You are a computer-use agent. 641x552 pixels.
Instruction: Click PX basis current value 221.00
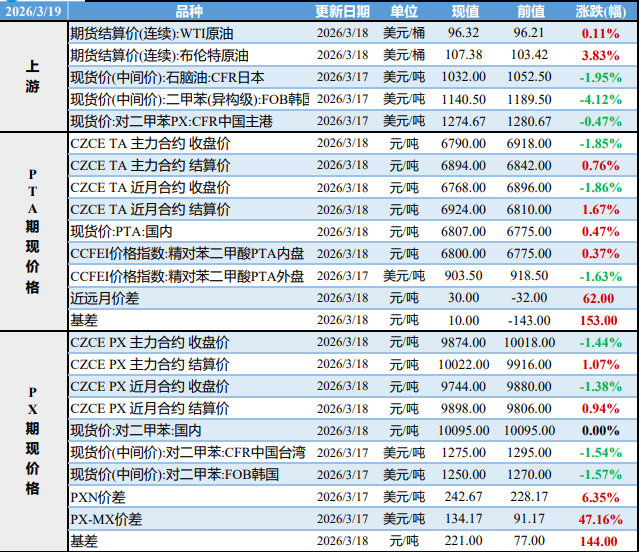click(463, 541)
